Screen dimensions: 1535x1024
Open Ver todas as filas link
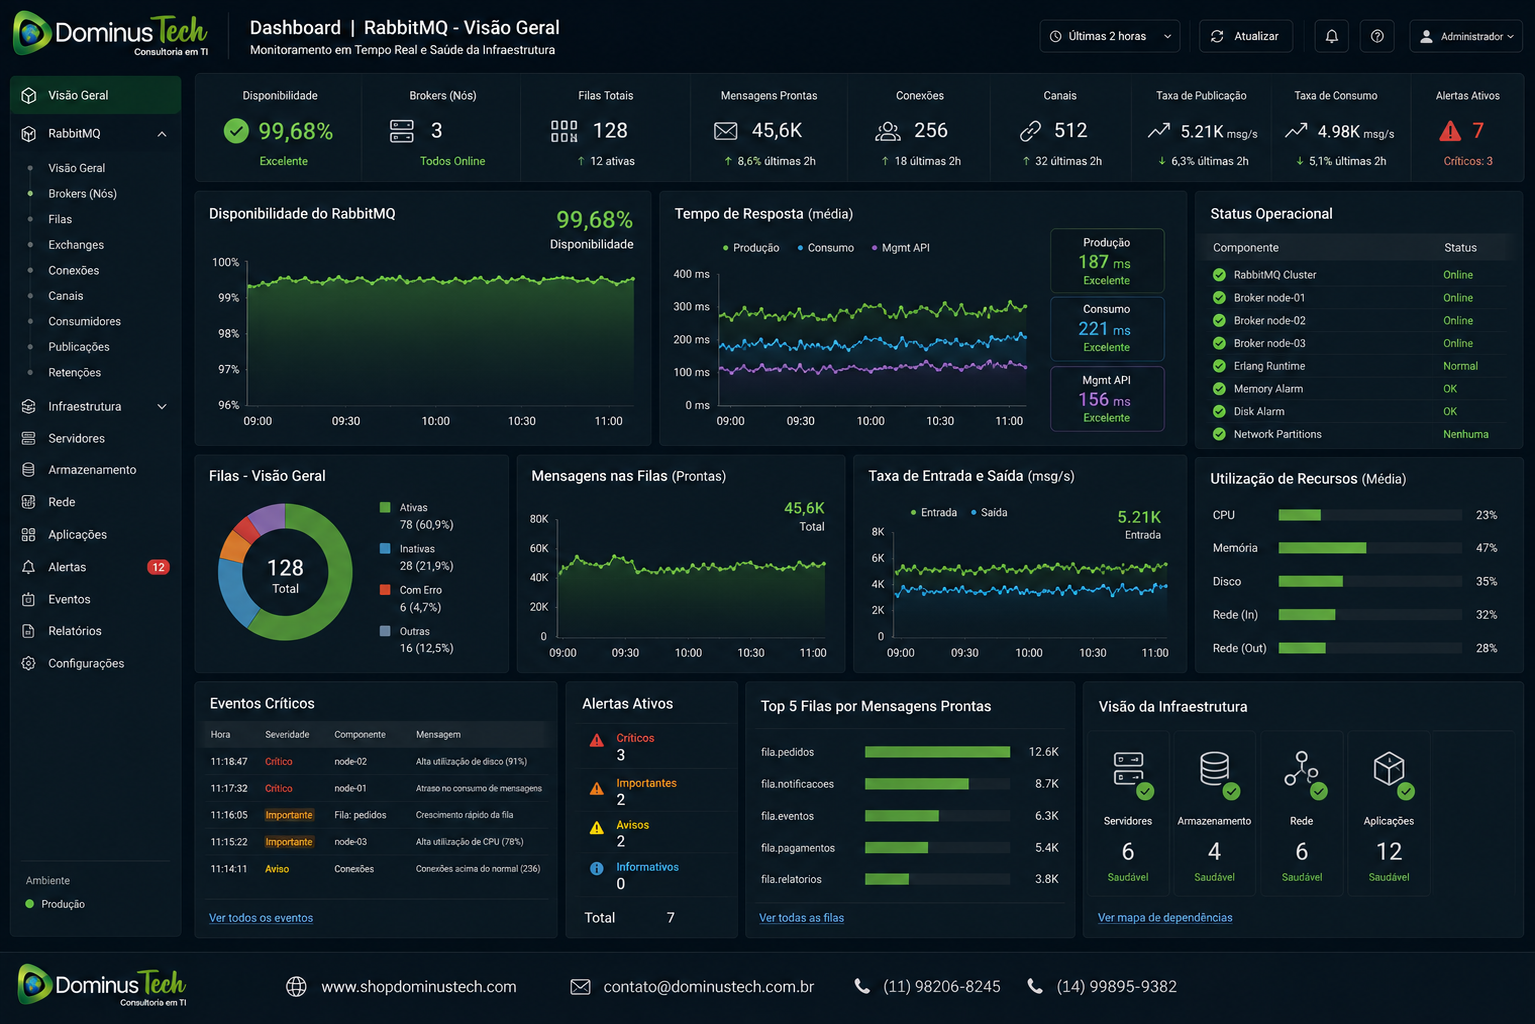[x=801, y=918]
